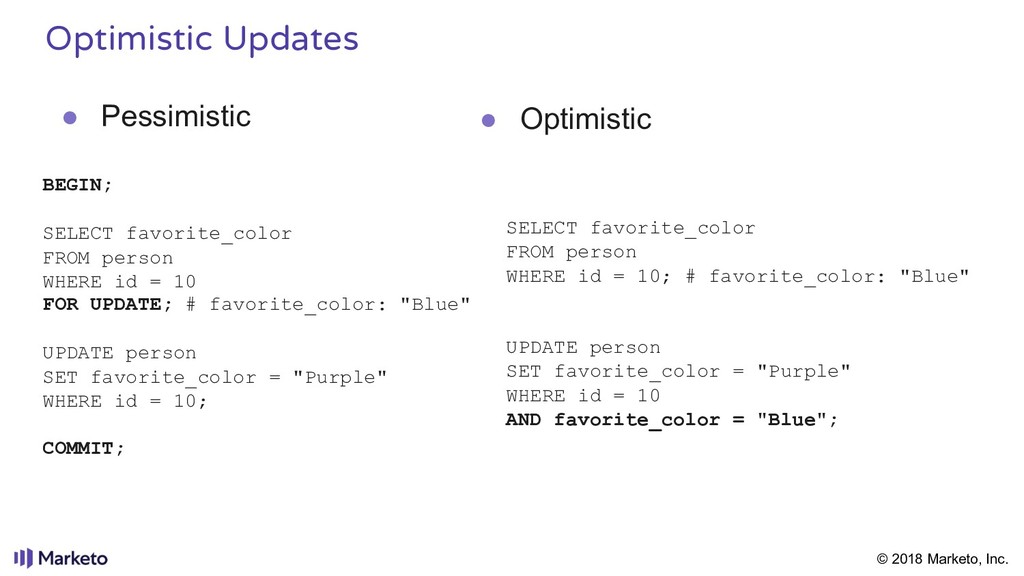Click the Pessimistic heading
Screen dimensions: 1024x576
click(x=176, y=116)
